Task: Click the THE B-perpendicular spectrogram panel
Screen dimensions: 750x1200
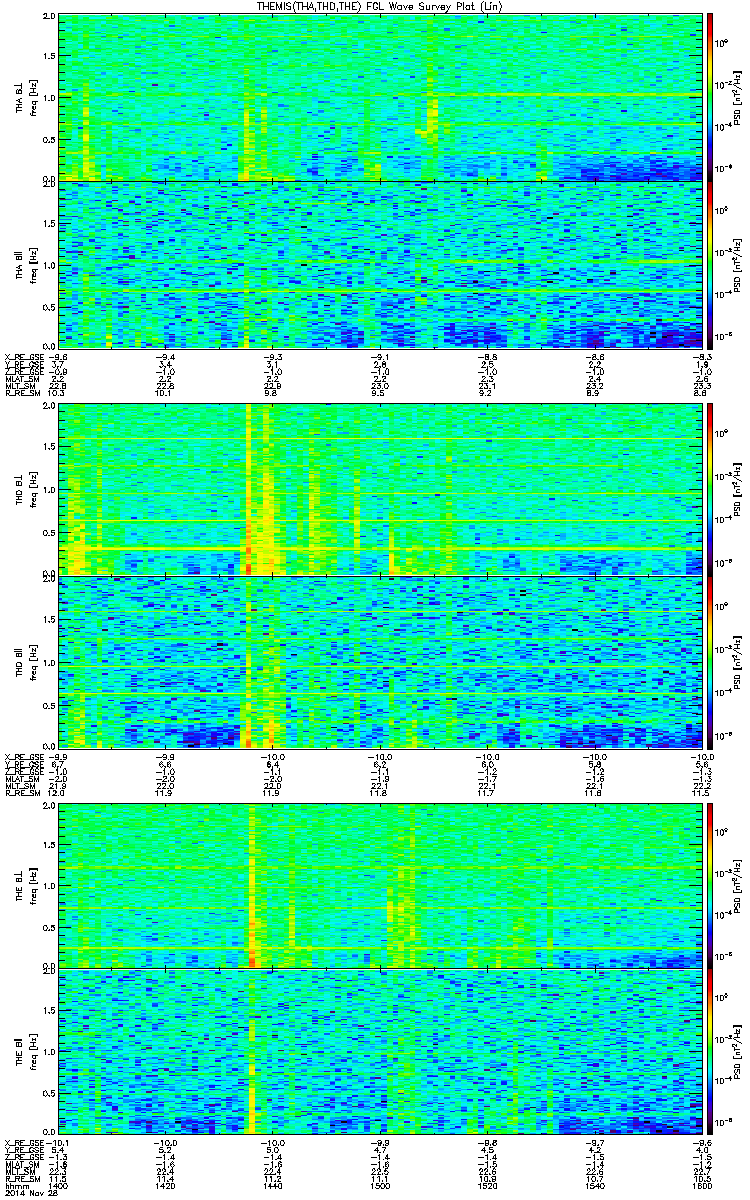Action: click(x=380, y=884)
